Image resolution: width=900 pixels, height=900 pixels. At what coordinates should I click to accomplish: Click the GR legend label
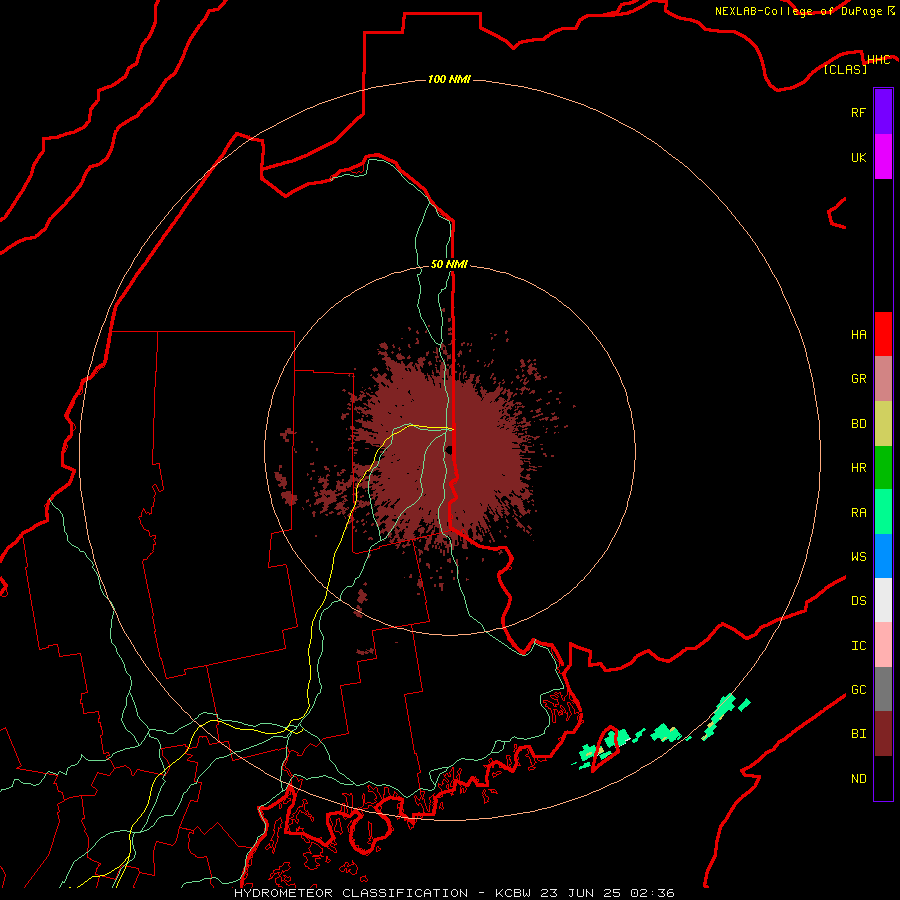click(858, 379)
